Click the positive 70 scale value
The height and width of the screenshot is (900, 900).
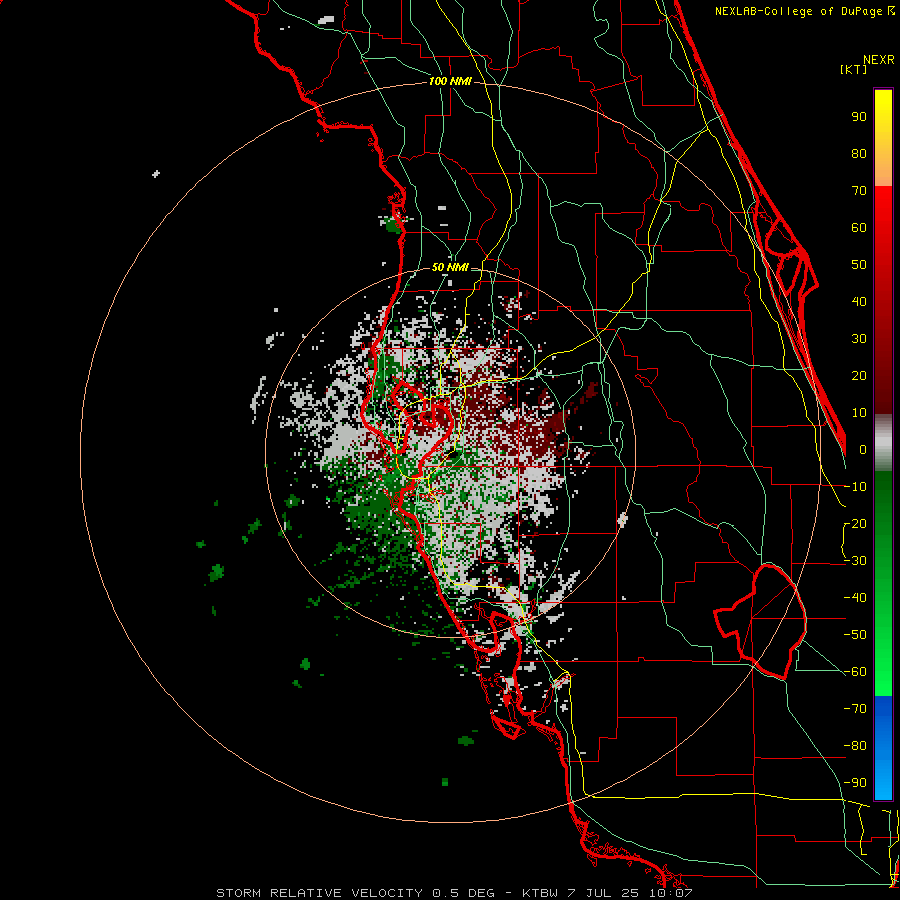[x=859, y=191]
